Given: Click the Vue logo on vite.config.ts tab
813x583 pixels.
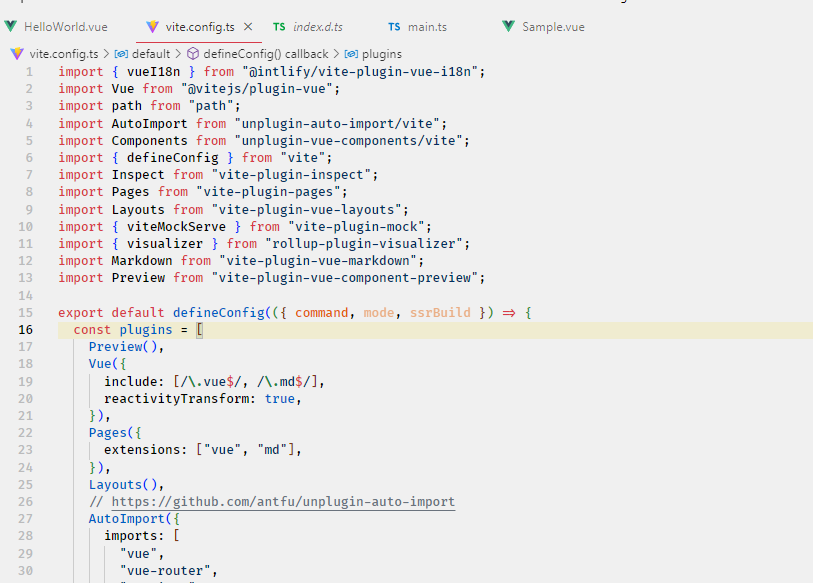Looking at the screenshot, I should 152,25.
